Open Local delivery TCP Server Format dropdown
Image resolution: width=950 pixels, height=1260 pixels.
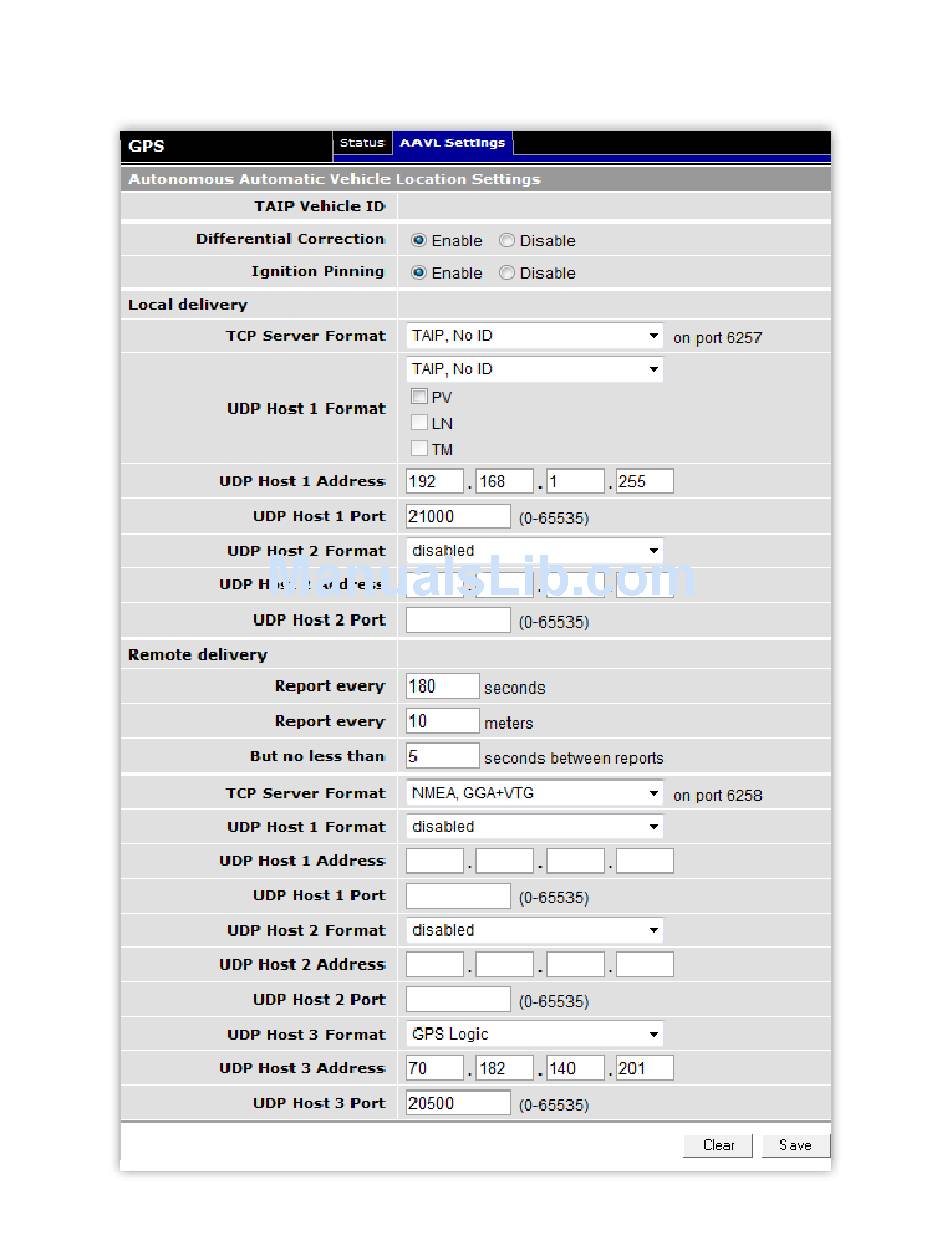coord(535,336)
